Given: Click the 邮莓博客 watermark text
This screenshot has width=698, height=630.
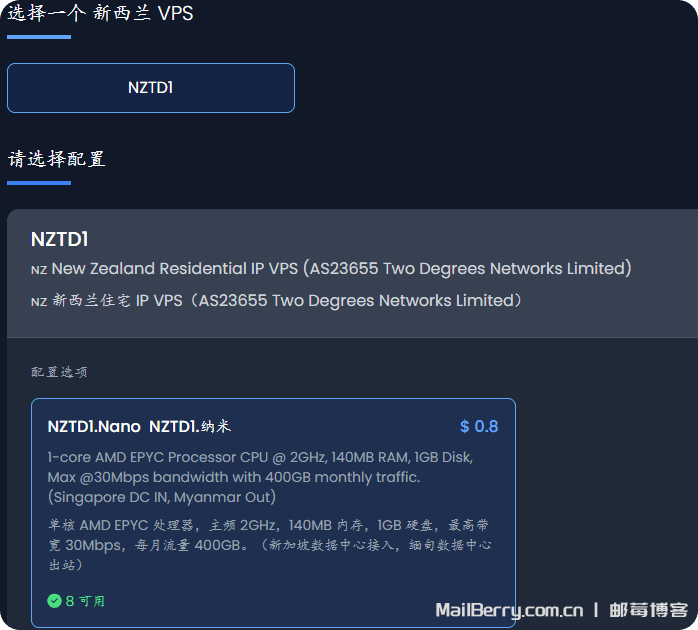Looking at the screenshot, I should pyautogui.click(x=649, y=610).
